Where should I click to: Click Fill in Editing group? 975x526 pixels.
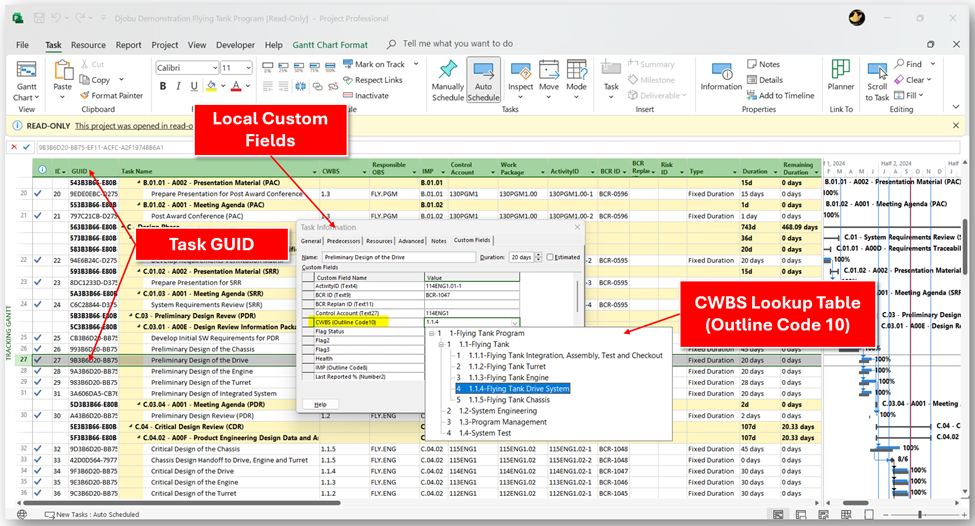click(x=908, y=95)
